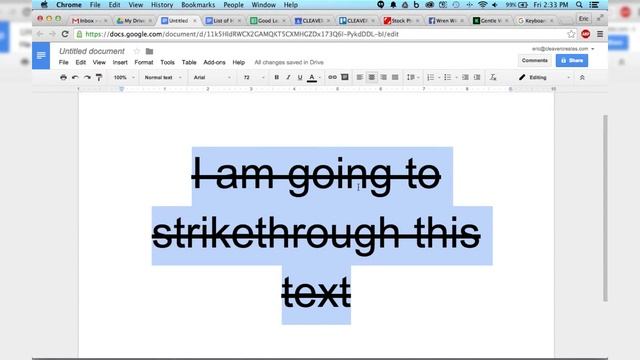Reload the page in Chrome
This screenshot has width=640, height=360.
coord(65,34)
